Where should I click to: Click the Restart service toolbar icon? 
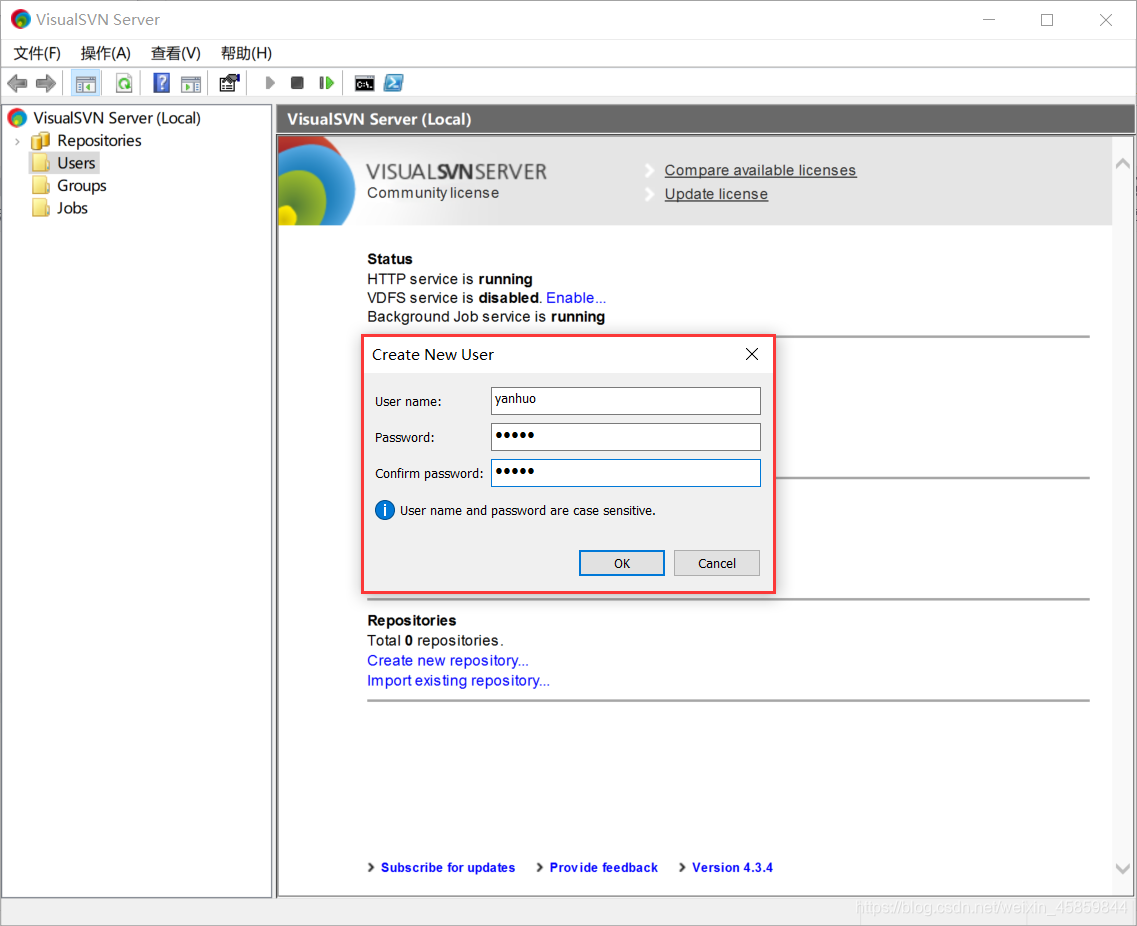click(326, 83)
